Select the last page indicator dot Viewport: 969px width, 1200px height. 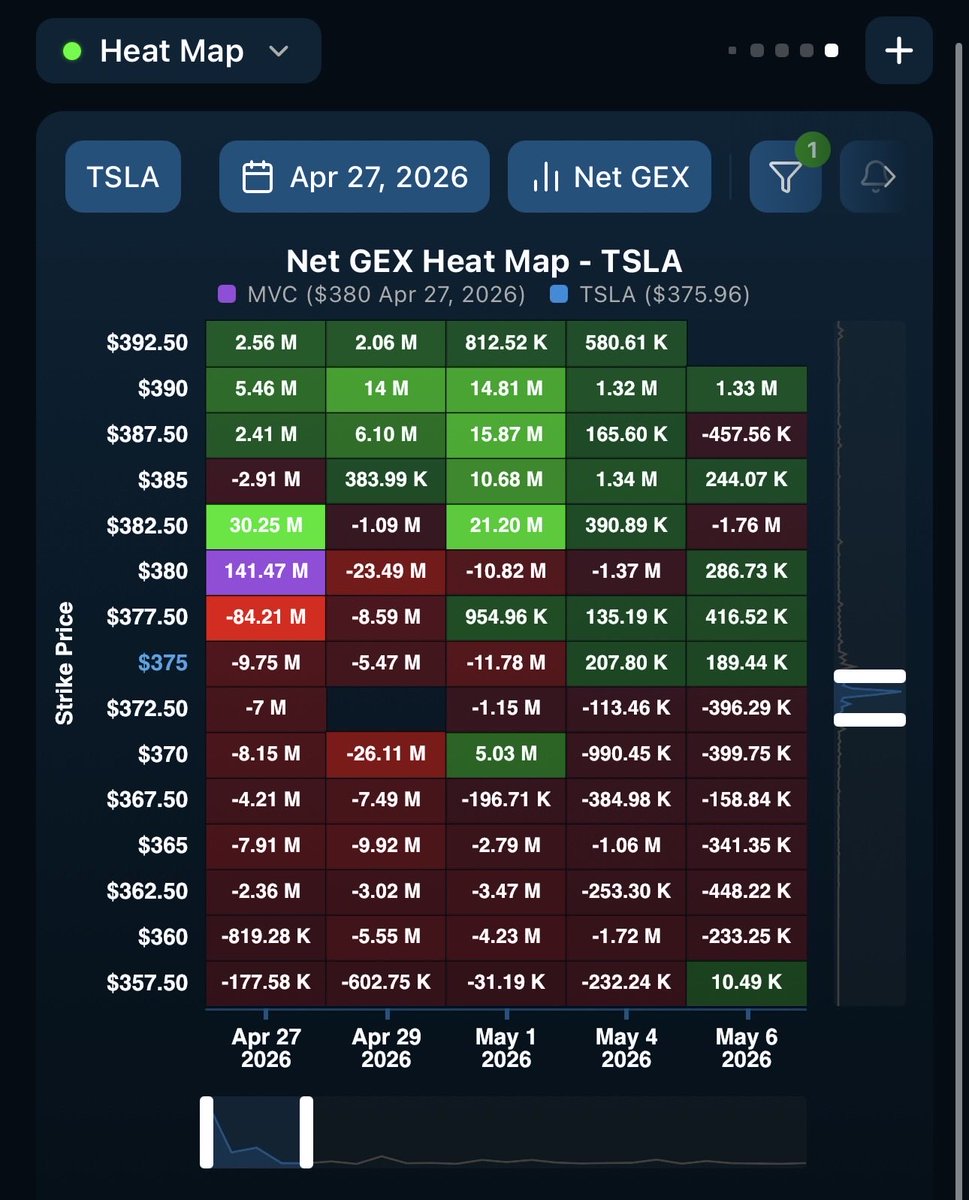(x=831, y=51)
